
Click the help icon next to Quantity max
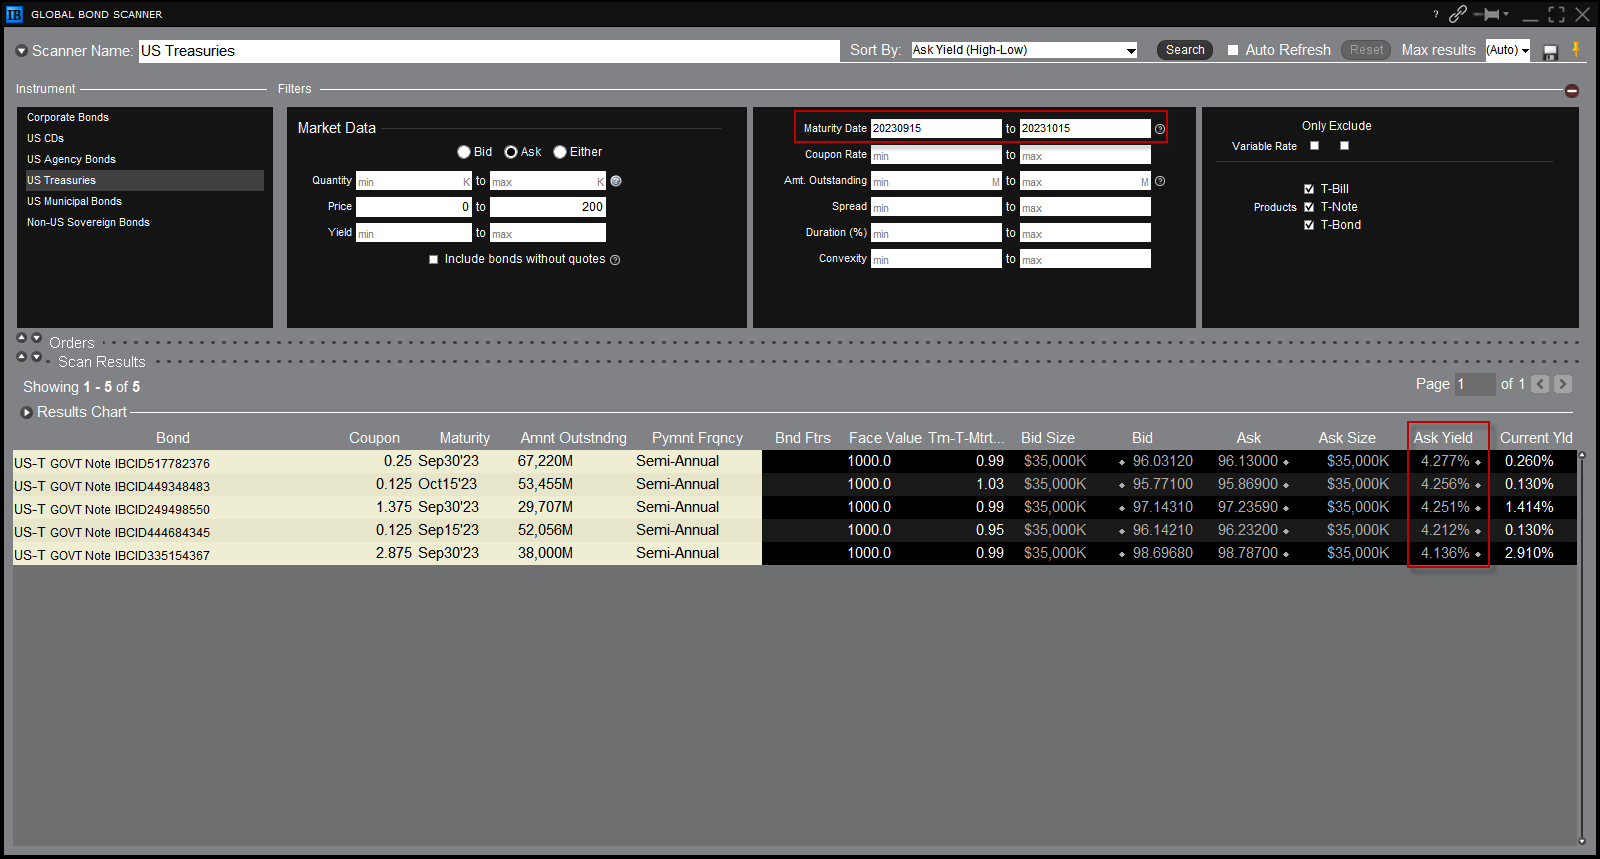click(x=616, y=181)
